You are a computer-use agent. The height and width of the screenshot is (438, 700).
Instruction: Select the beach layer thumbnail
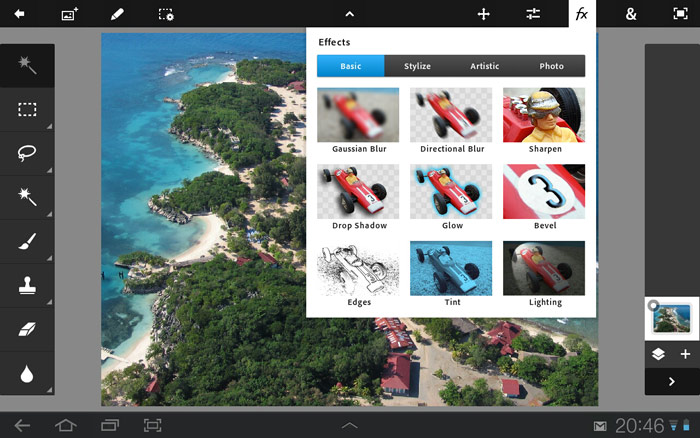pos(671,319)
